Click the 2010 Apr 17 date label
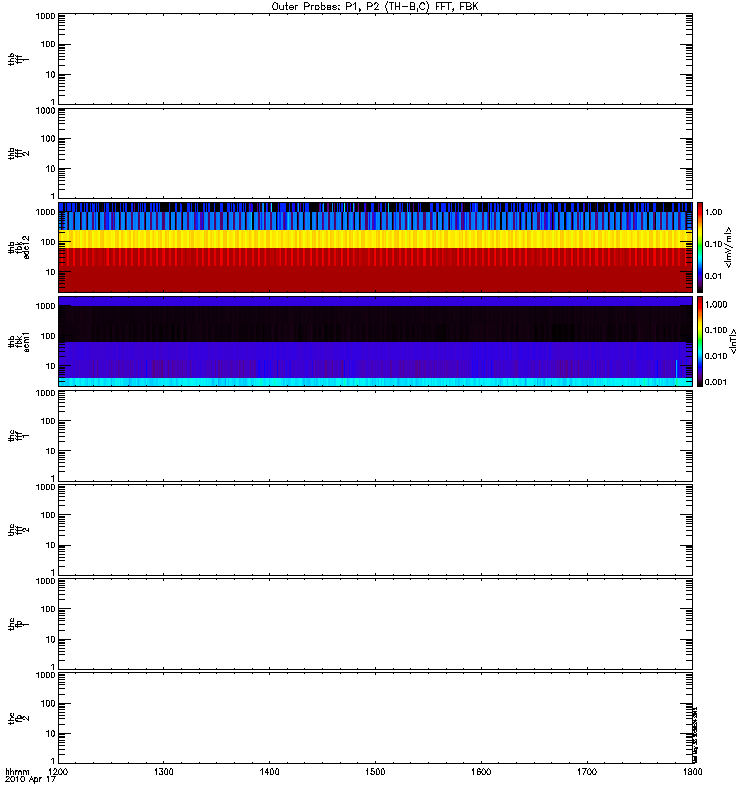Image resolution: width=750 pixels, height=800 pixels. coord(30,780)
